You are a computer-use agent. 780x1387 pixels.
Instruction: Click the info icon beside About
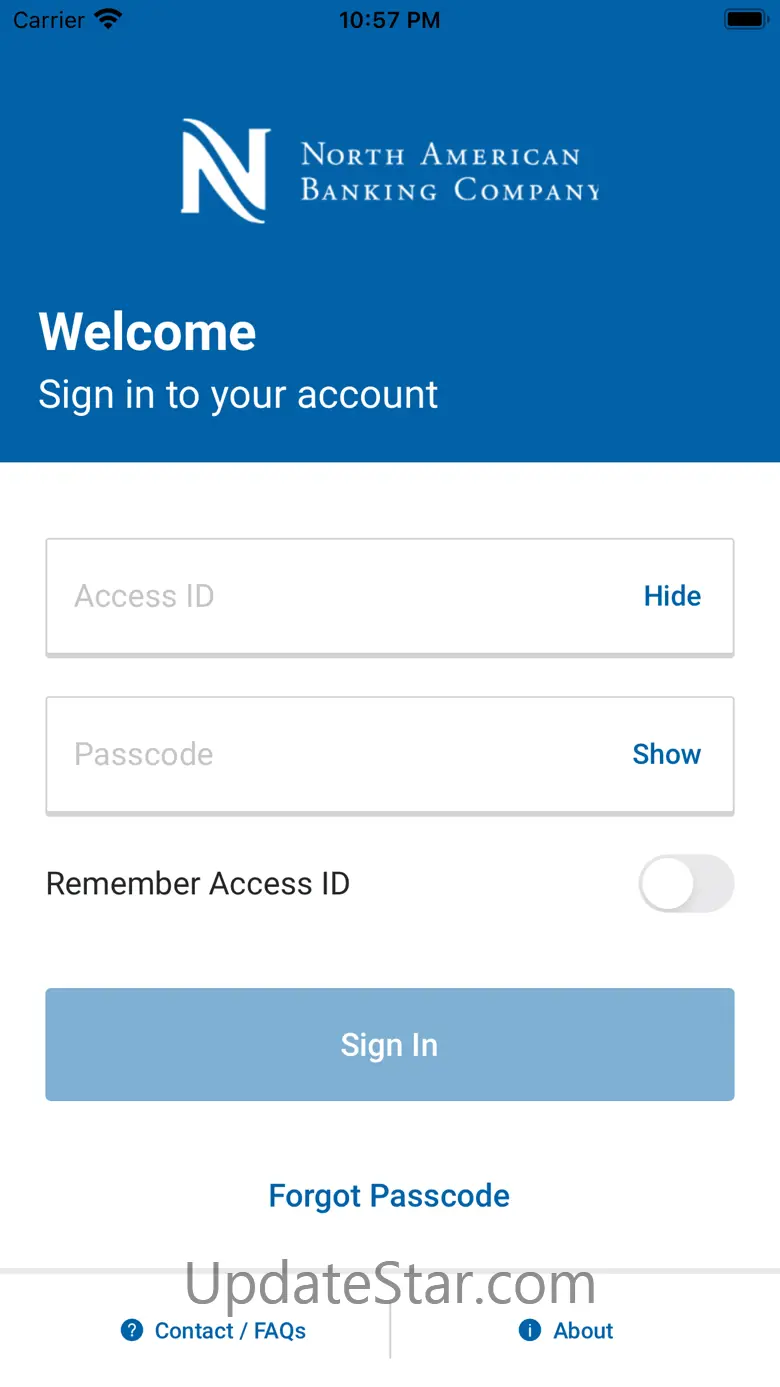[530, 1330]
